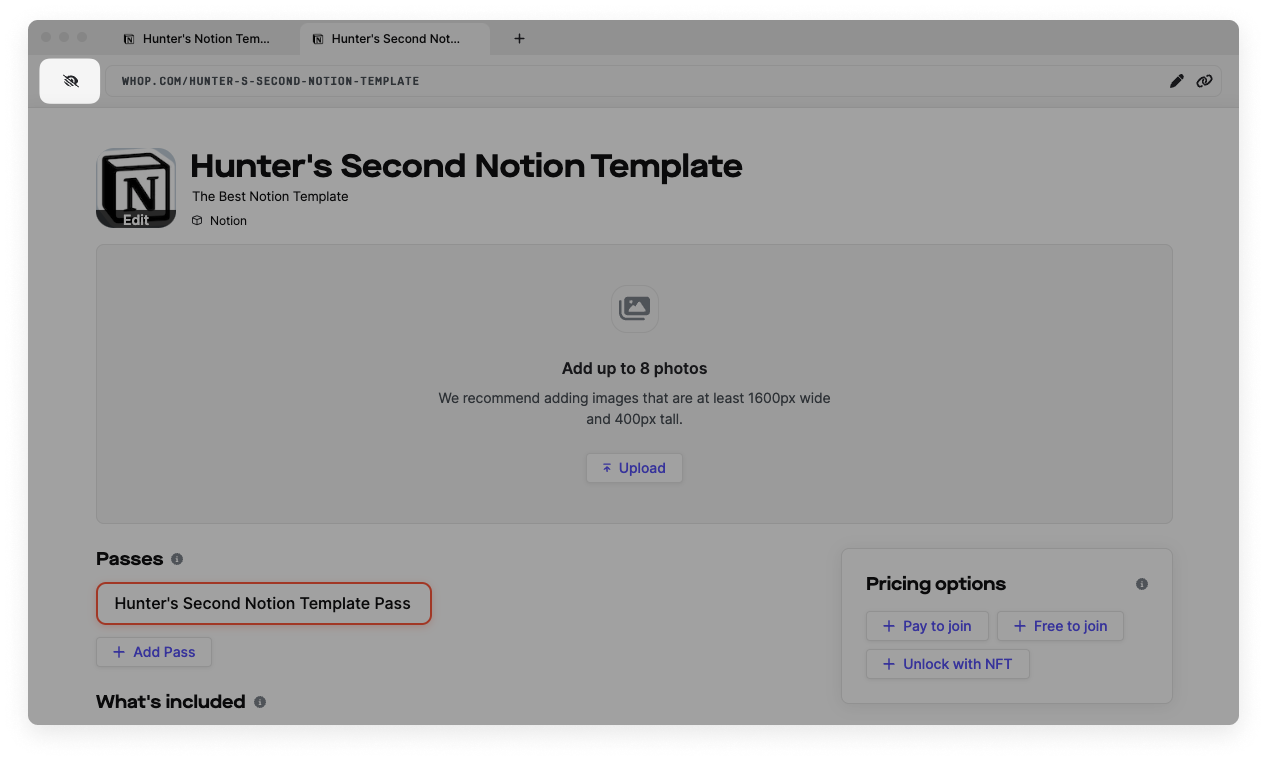This screenshot has height=761, width=1267.
Task: Click the pencil edit icon in address bar
Action: [x=1176, y=81]
